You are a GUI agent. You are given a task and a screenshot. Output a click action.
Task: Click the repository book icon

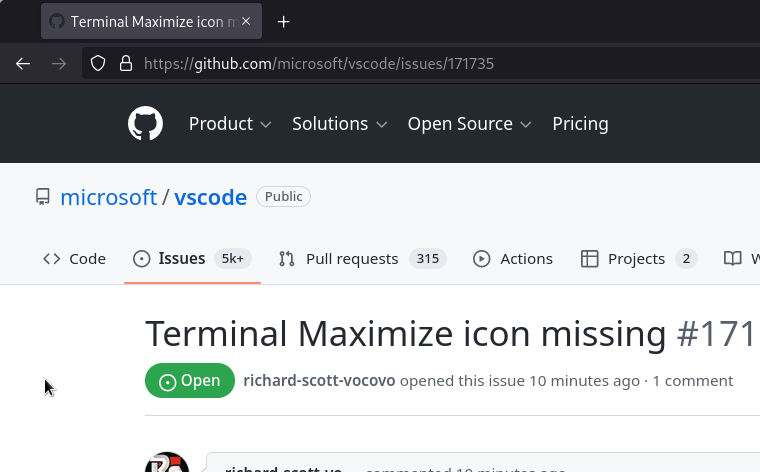(43, 197)
